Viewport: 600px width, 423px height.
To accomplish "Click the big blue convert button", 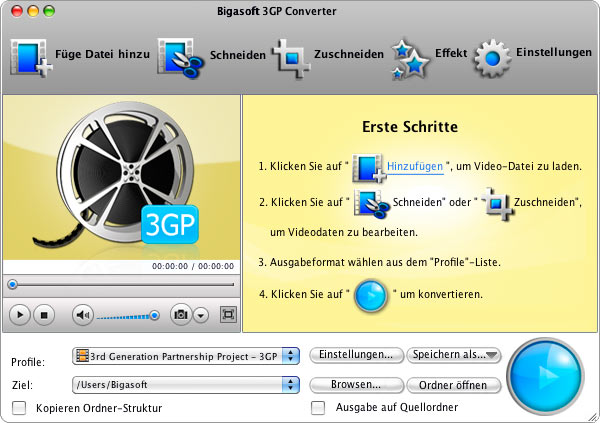I will [x=546, y=376].
